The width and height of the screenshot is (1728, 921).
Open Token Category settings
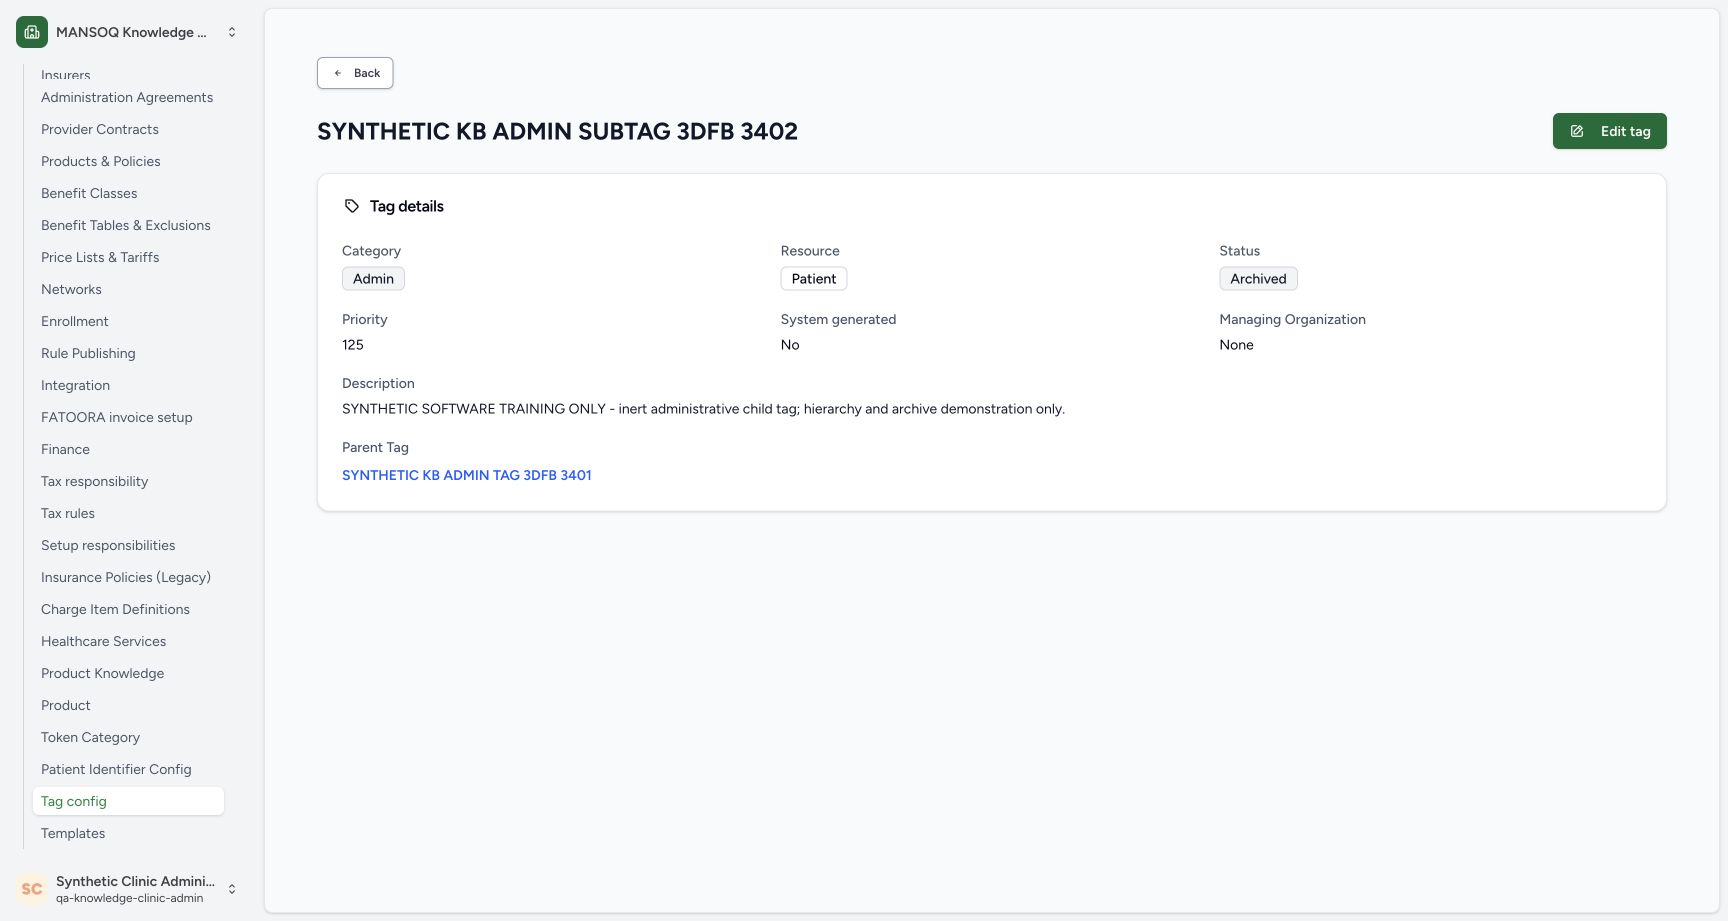click(90, 737)
